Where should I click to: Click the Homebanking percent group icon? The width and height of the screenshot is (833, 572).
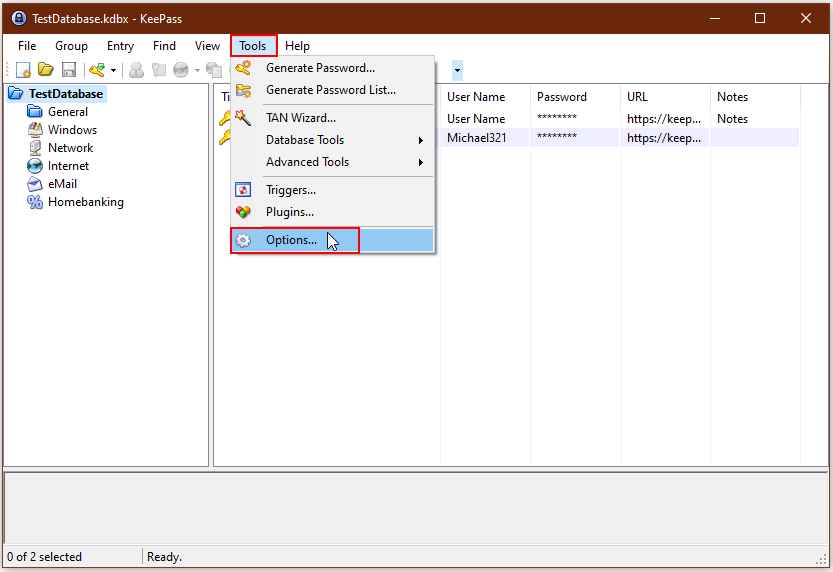coord(35,202)
